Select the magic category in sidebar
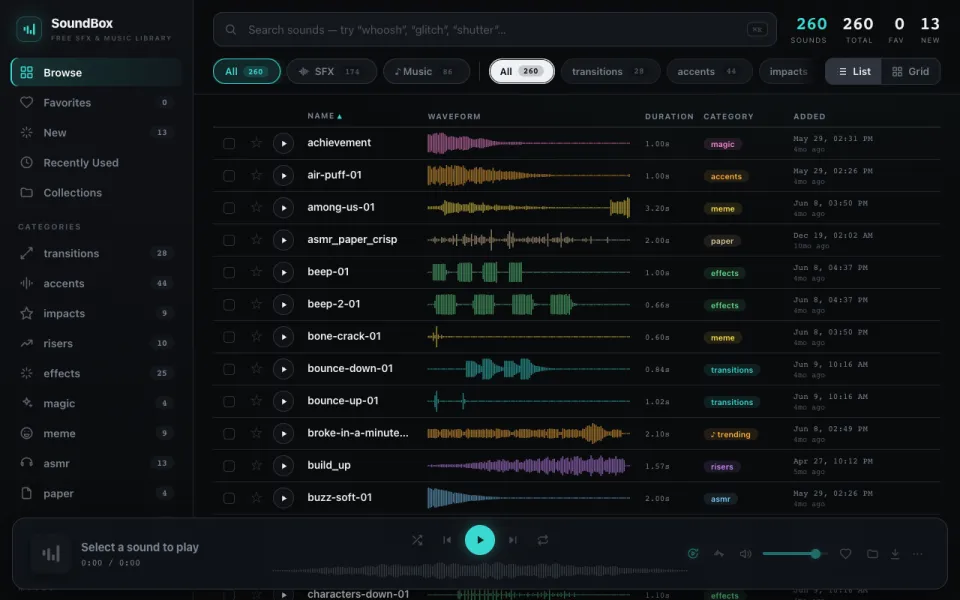The height and width of the screenshot is (600, 960). [96, 403]
